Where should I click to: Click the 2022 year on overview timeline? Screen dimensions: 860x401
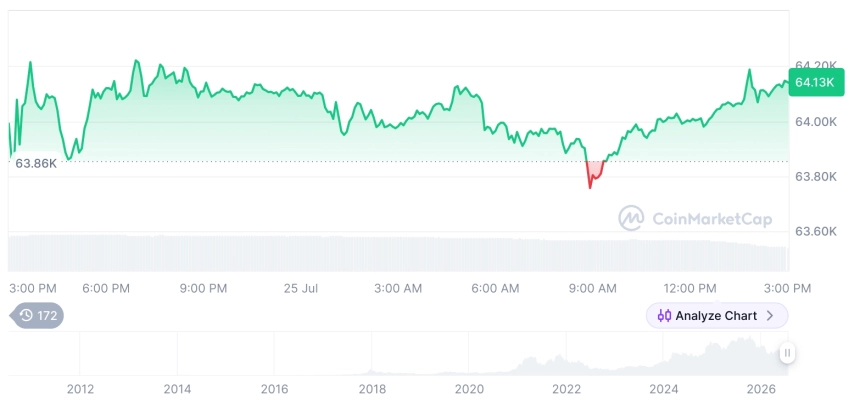(x=566, y=389)
